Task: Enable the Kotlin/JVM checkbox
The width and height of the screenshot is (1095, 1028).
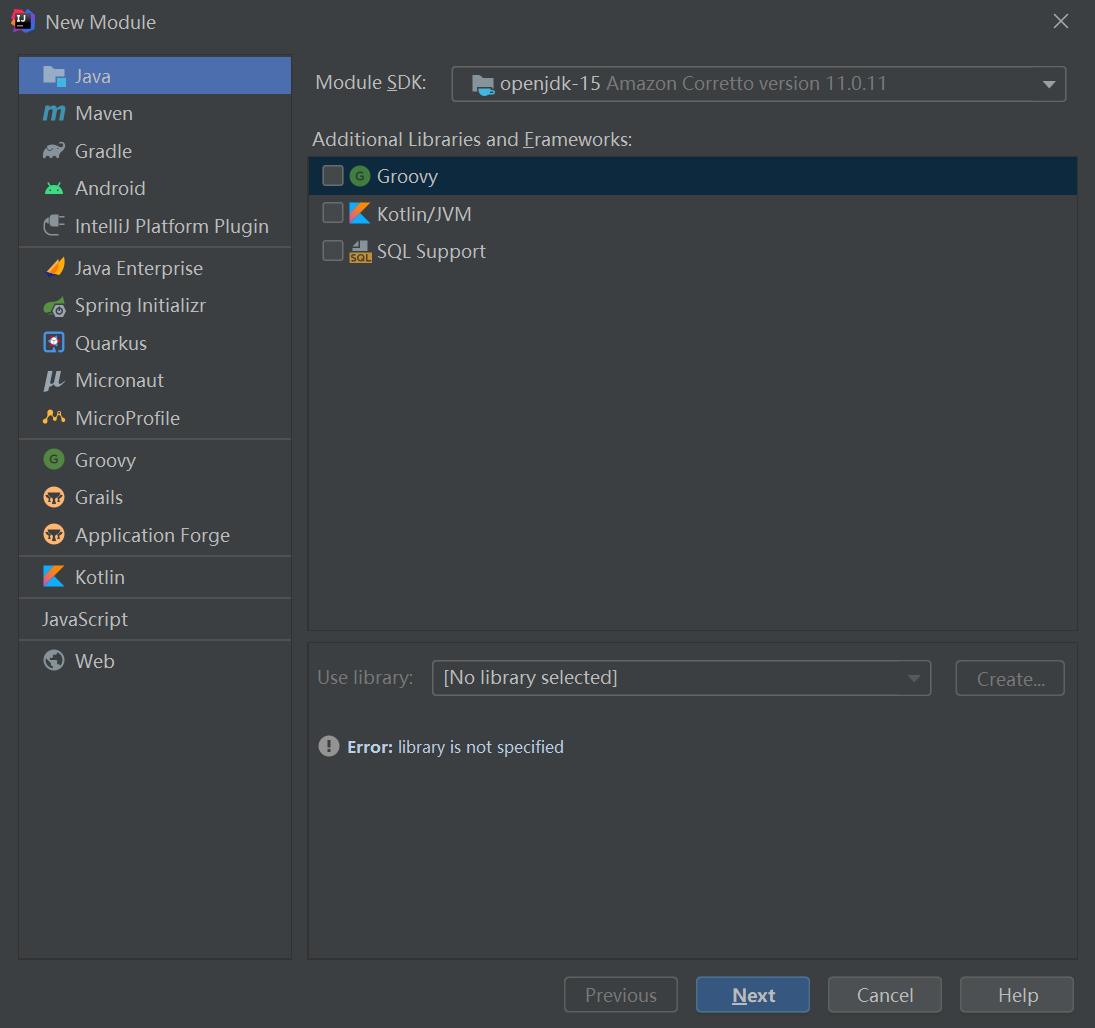Action: [332, 212]
